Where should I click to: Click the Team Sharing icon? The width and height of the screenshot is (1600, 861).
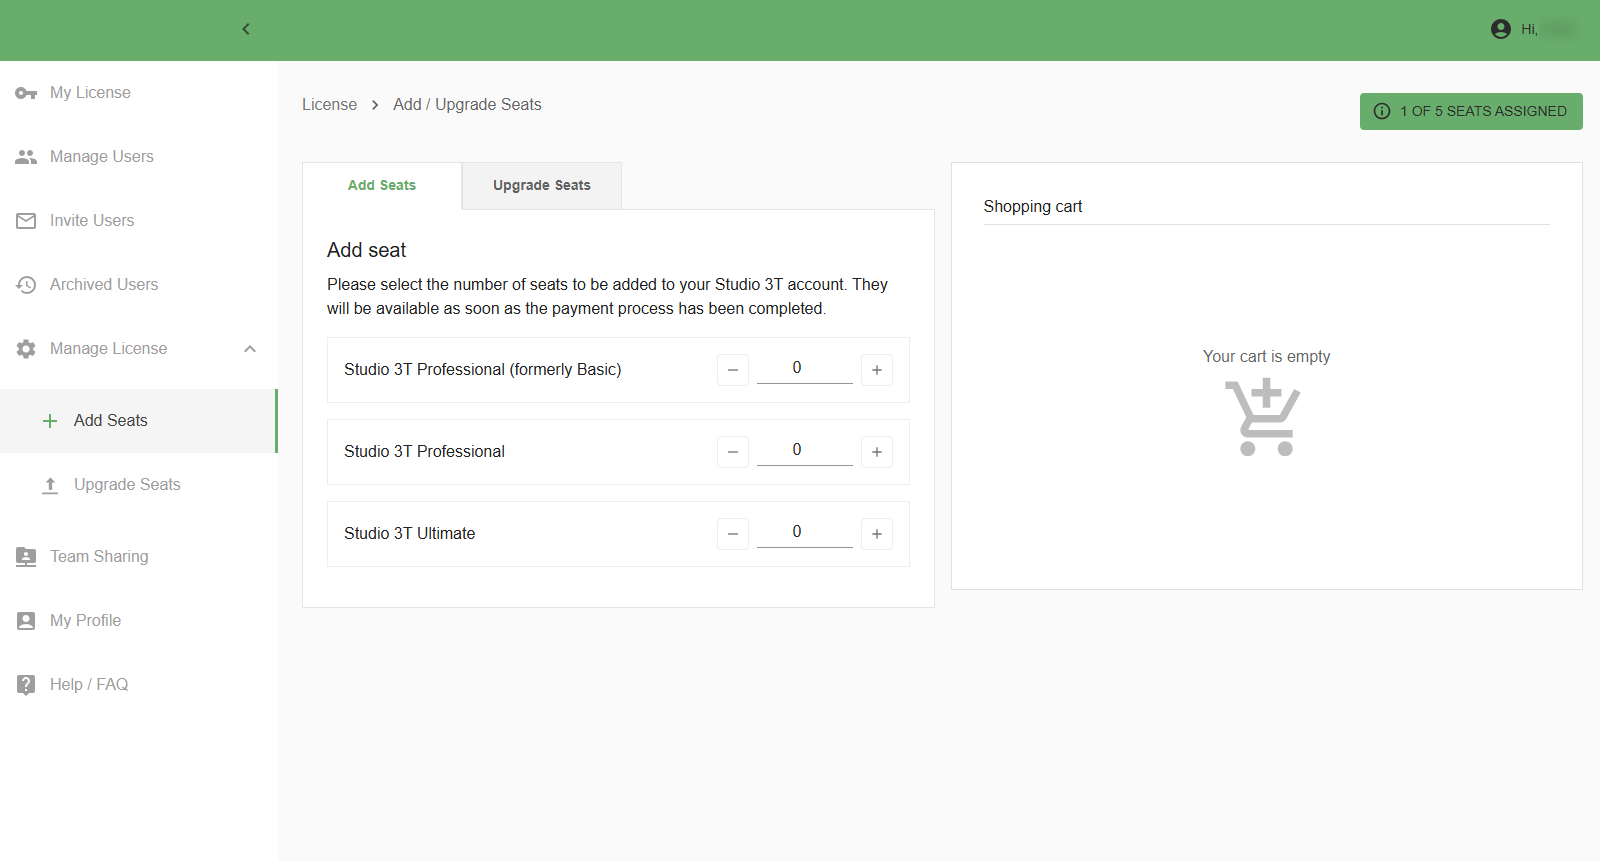pos(26,557)
